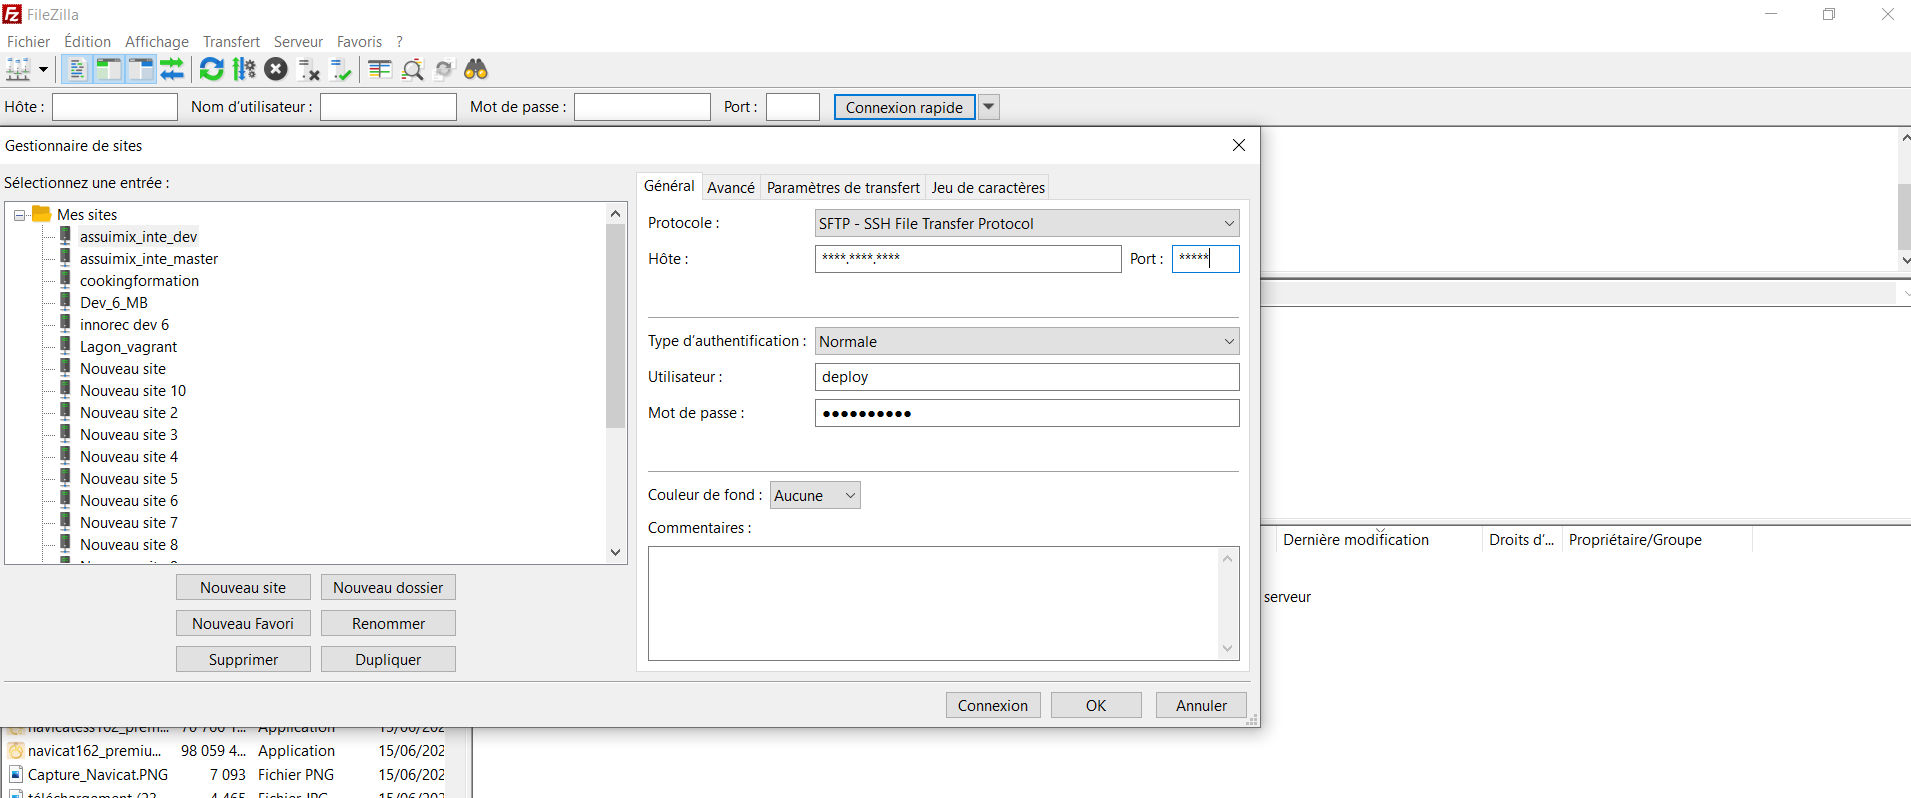Toggle the local directory tree view icon
Image resolution: width=1911 pixels, height=798 pixels.
click(109, 69)
